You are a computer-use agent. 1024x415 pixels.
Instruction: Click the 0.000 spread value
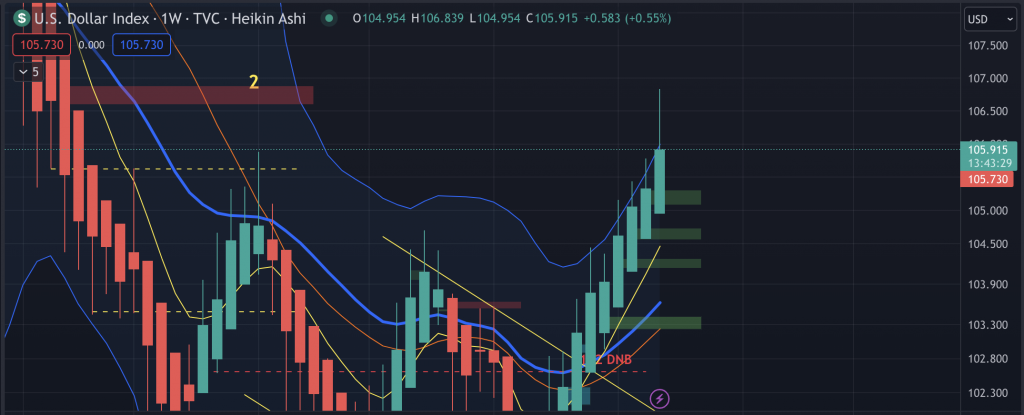(91, 46)
